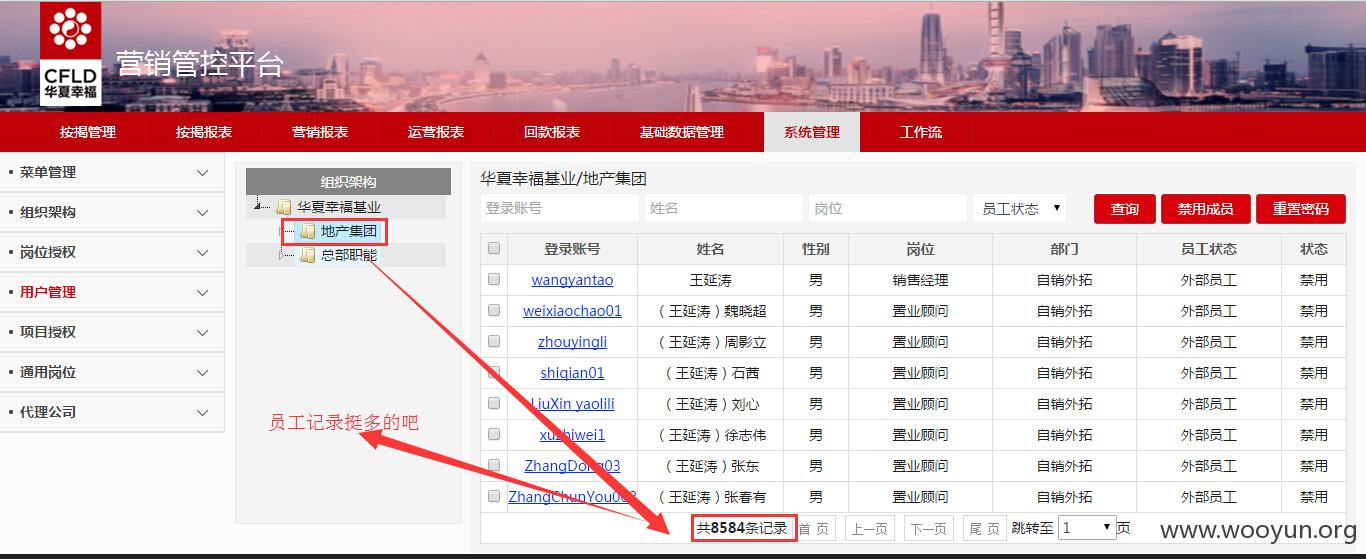
Task: Click the 禁用成员 button
Action: 1205,209
